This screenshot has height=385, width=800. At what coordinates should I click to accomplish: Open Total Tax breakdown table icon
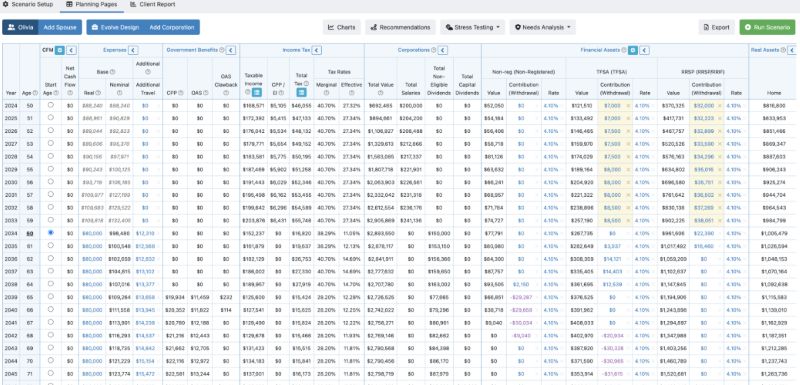302,92
